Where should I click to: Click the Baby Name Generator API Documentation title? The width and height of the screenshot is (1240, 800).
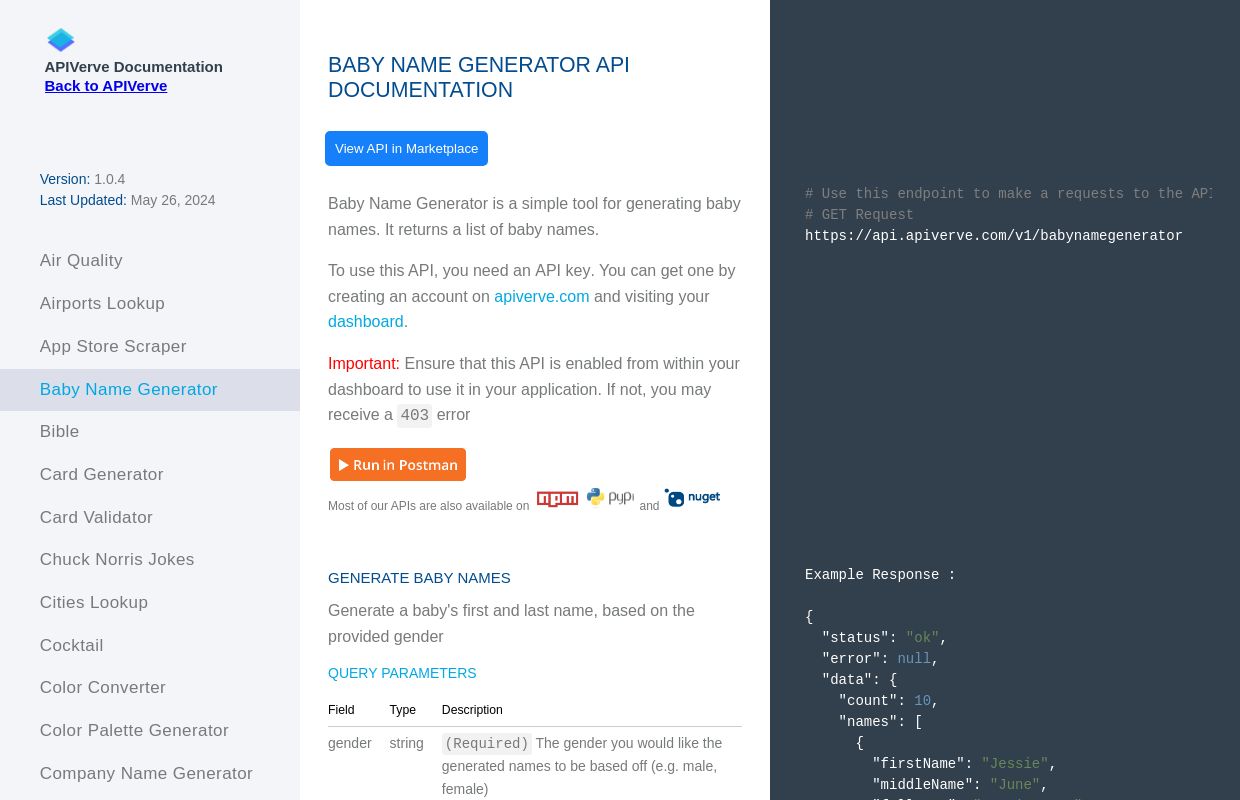point(479,77)
